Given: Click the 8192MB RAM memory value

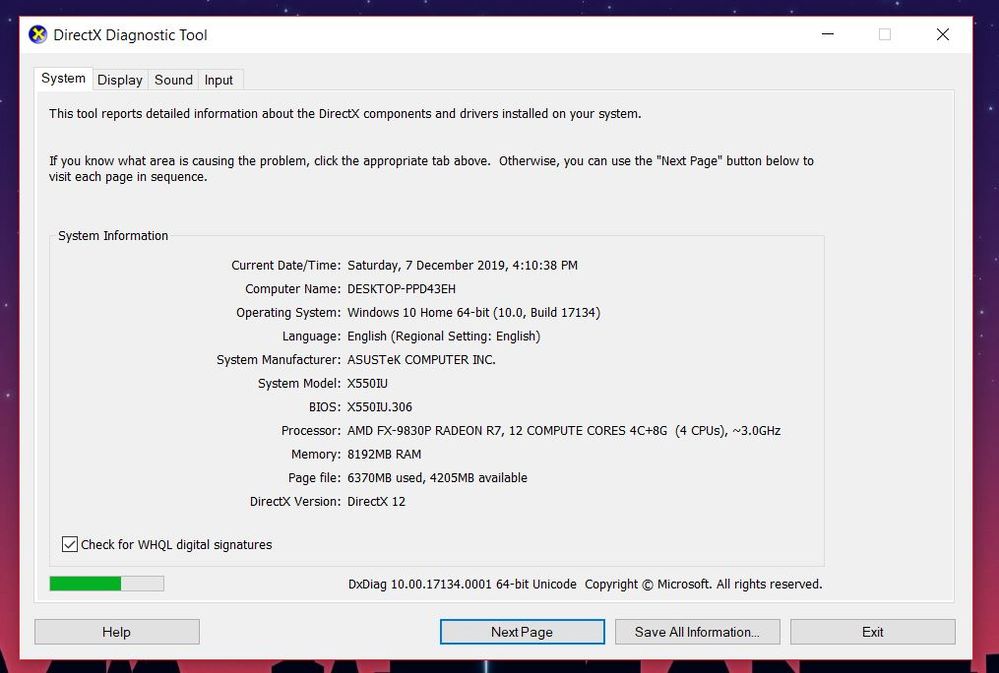Looking at the screenshot, I should coord(384,454).
